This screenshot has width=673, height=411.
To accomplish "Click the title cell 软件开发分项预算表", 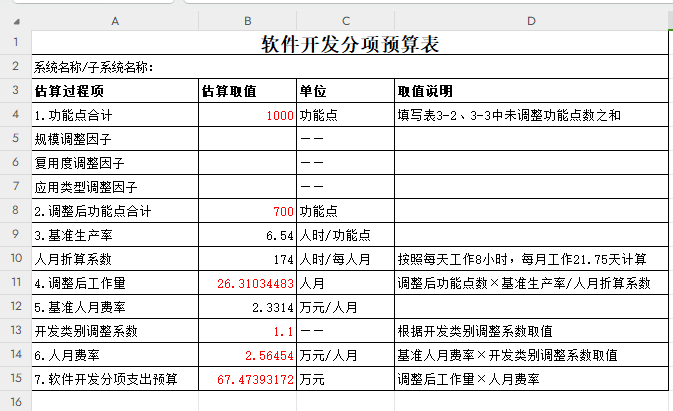I will [x=350, y=43].
